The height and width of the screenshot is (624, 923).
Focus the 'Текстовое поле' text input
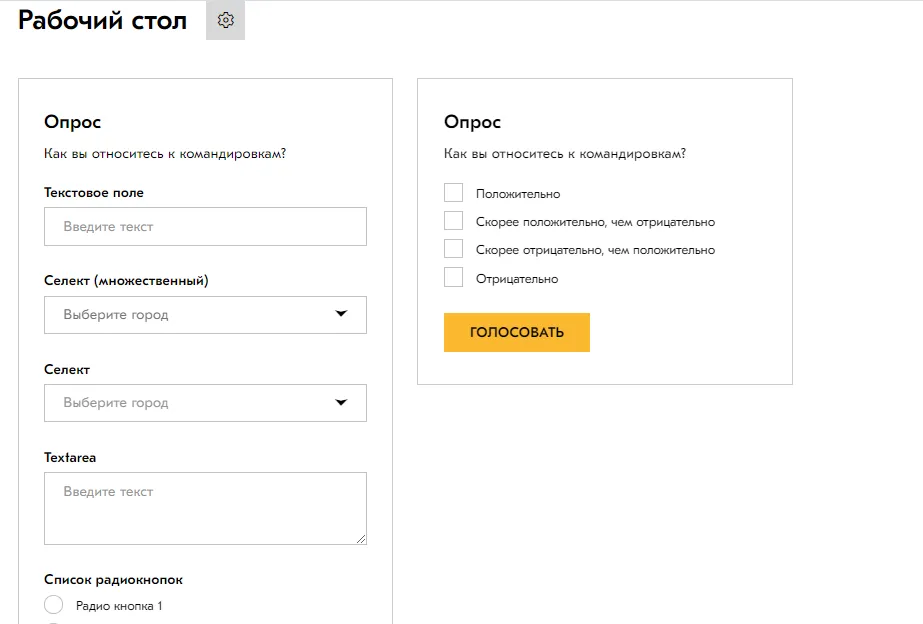[205, 227]
